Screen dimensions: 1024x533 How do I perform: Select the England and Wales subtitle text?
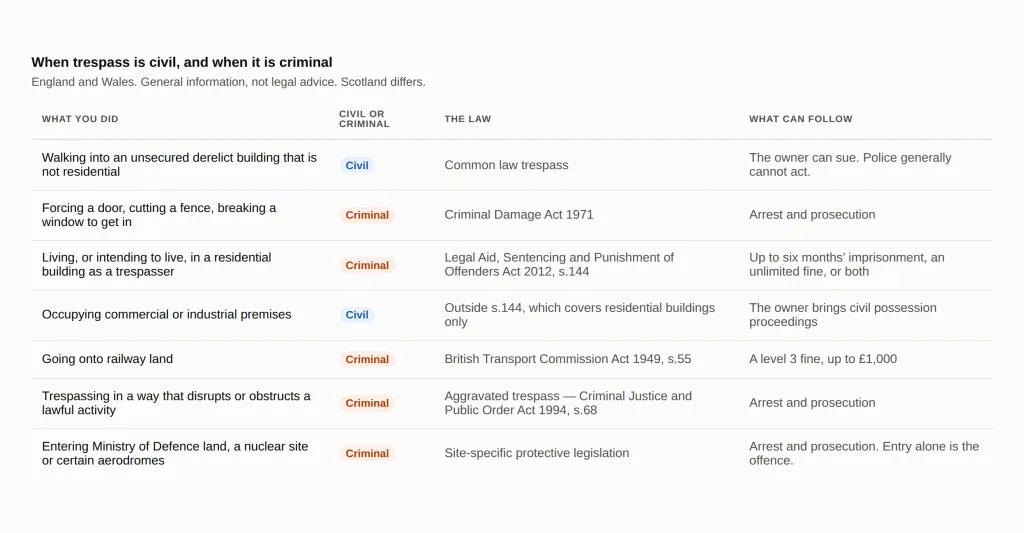(x=228, y=82)
